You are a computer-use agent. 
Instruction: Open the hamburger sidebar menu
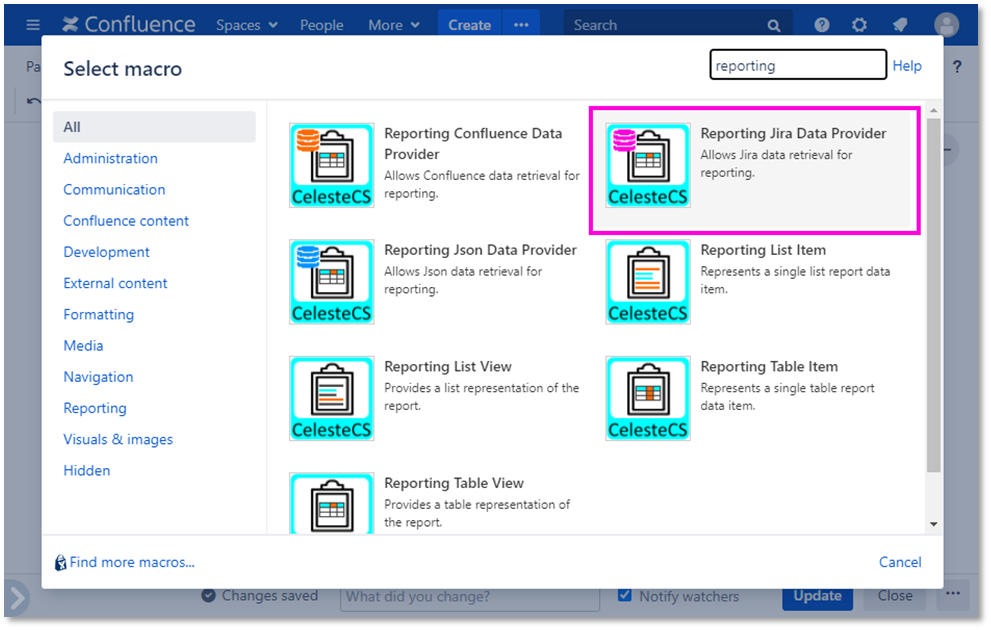point(33,25)
